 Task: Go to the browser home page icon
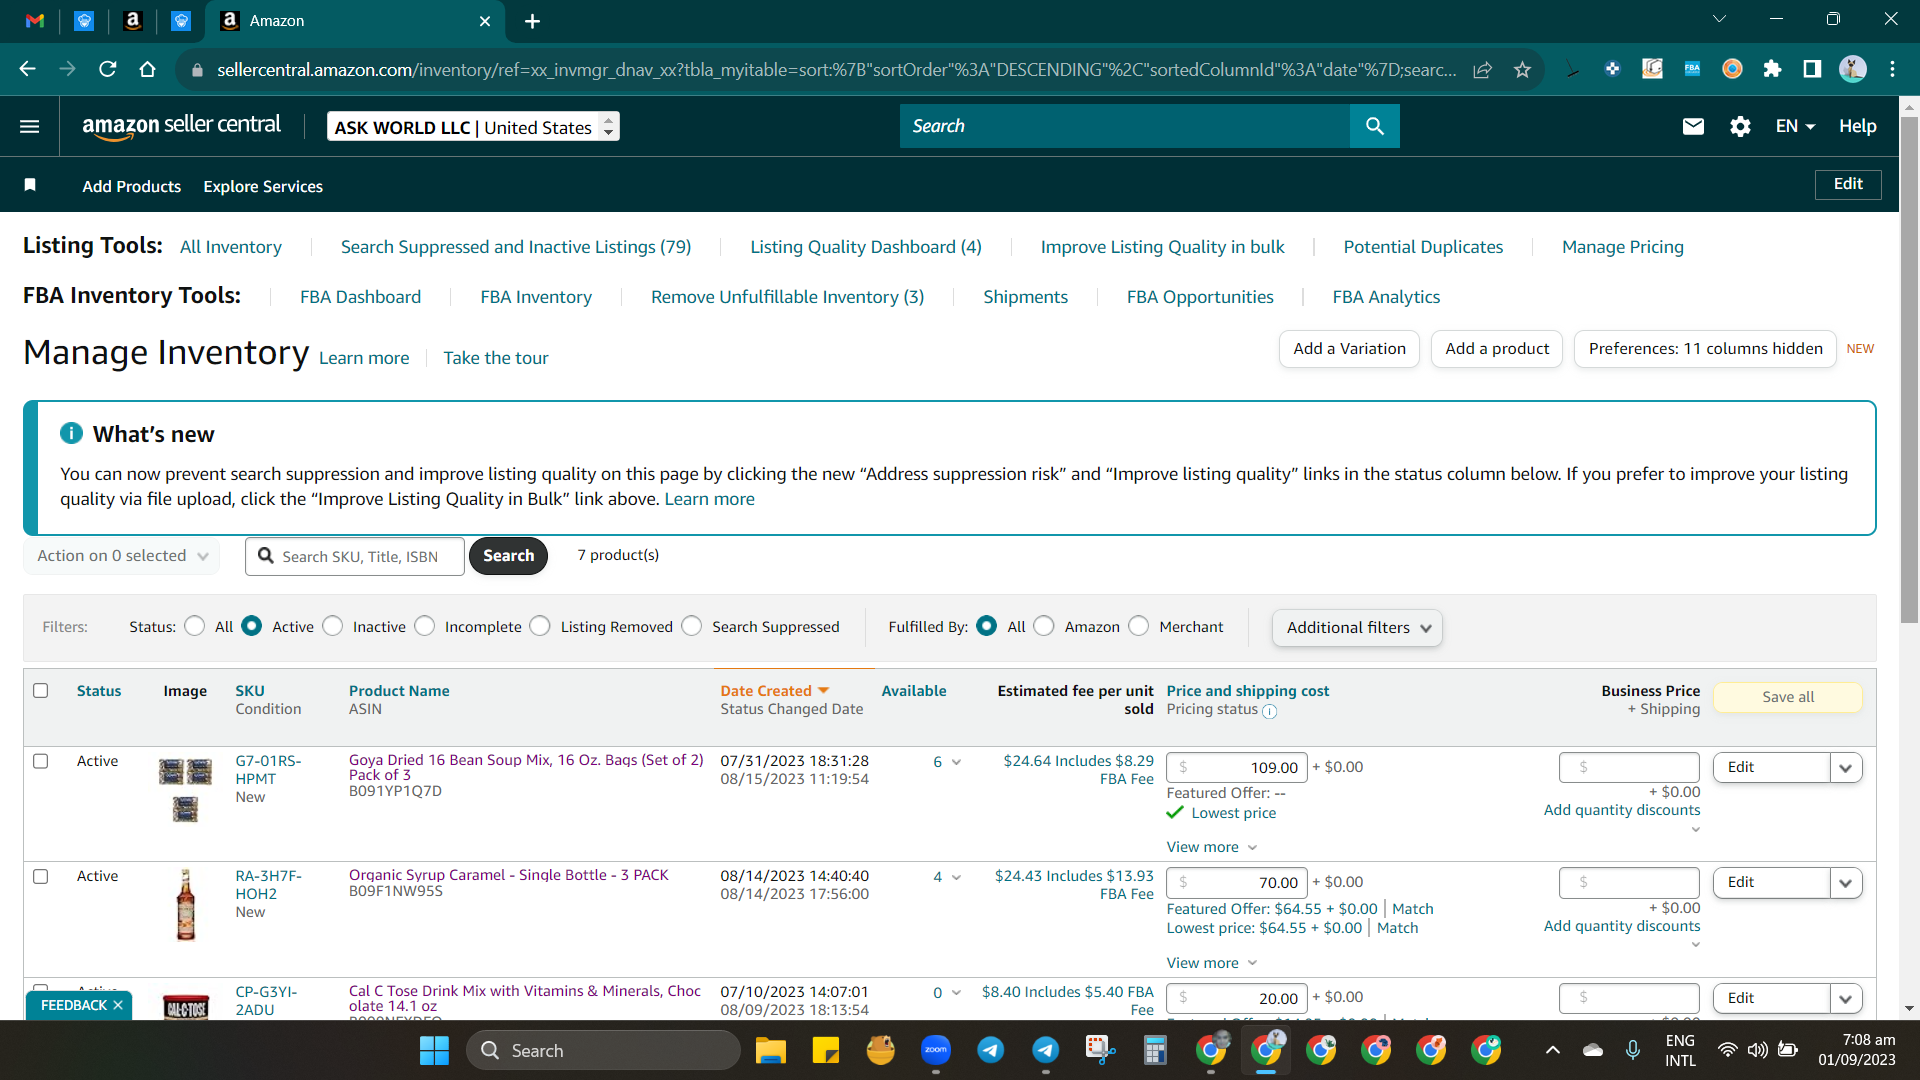[x=148, y=69]
